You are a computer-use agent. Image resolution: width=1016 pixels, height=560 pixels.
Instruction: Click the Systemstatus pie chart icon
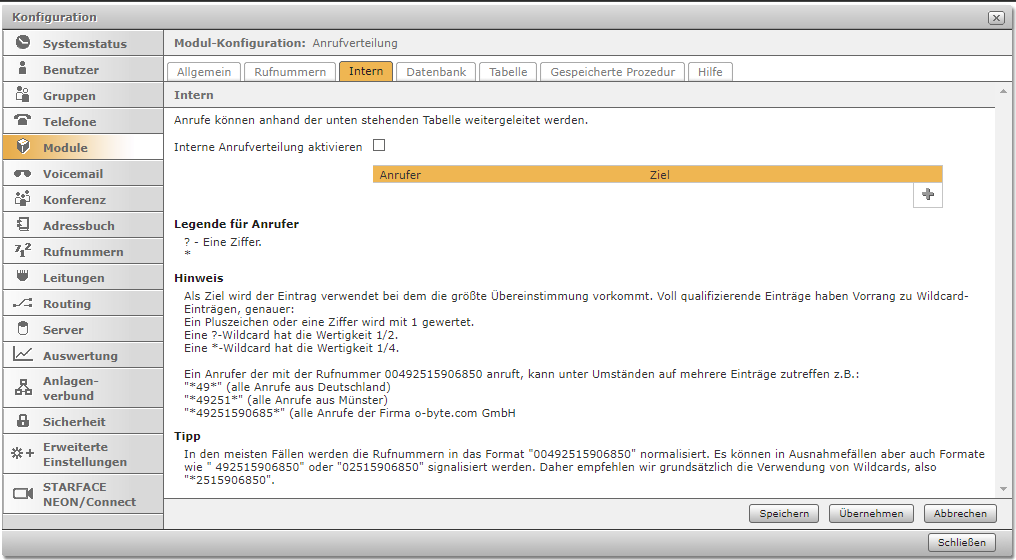coord(23,43)
